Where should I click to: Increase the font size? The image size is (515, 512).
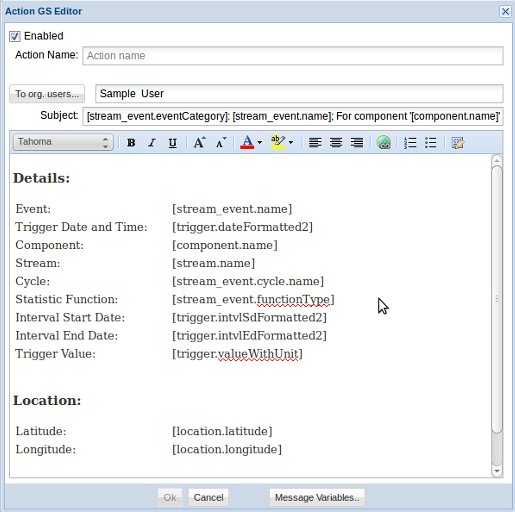(x=200, y=143)
